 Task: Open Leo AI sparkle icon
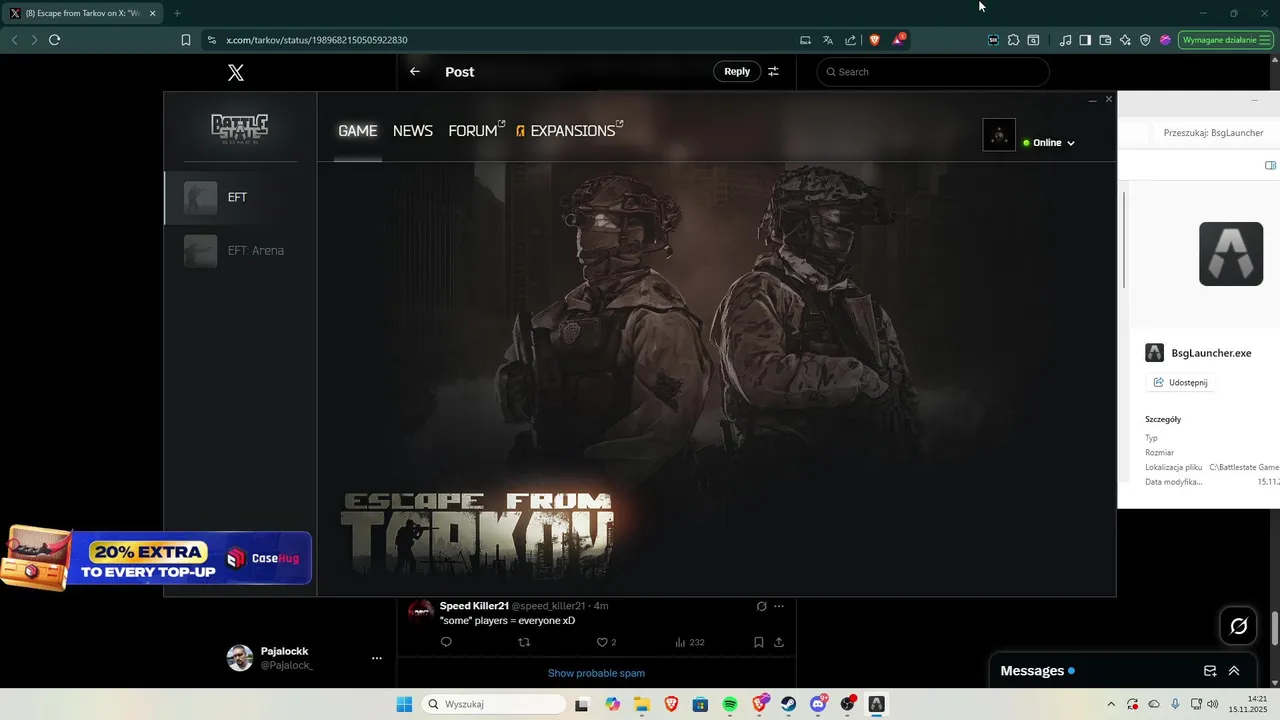point(1125,40)
